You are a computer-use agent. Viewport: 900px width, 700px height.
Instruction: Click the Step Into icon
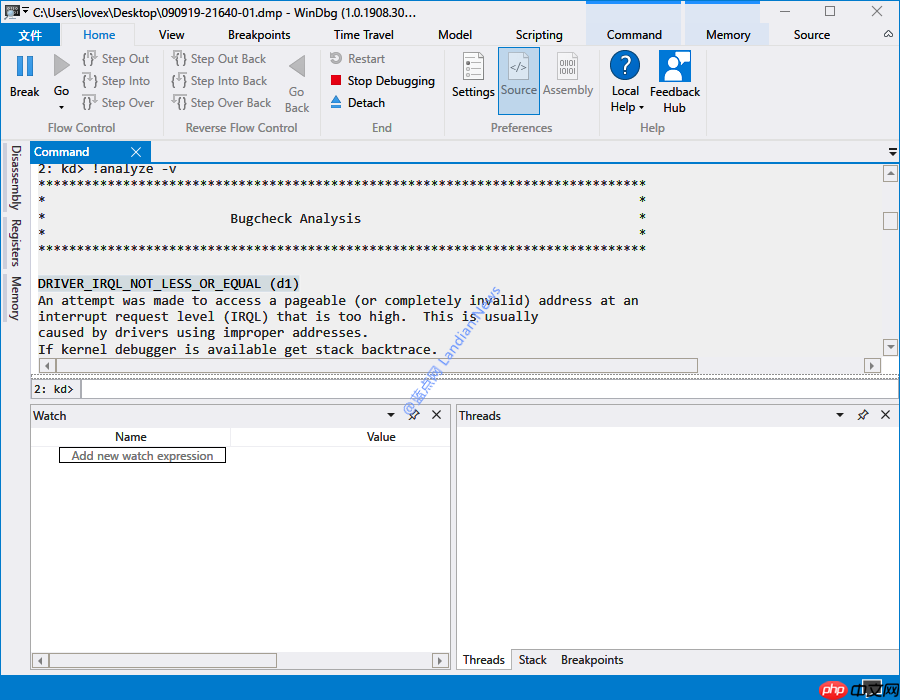(90, 81)
